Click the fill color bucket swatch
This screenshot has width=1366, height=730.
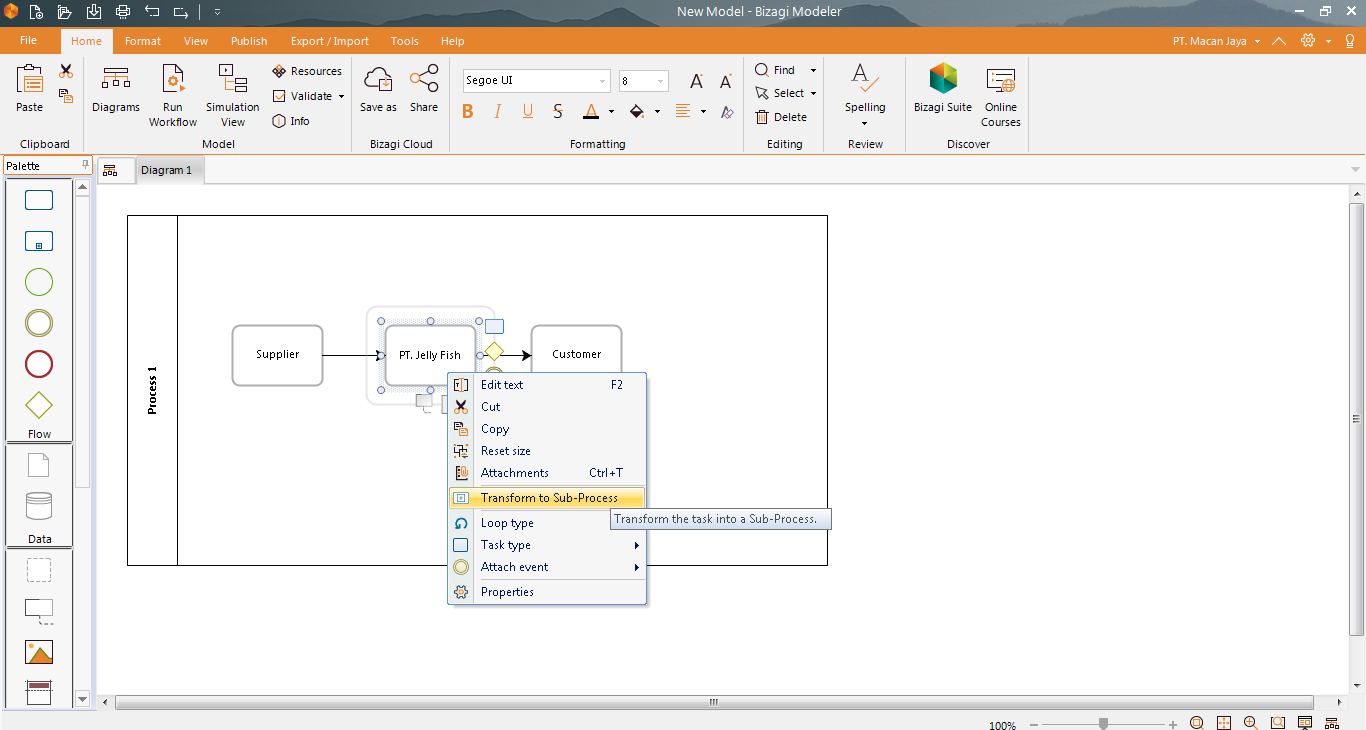[x=637, y=112]
